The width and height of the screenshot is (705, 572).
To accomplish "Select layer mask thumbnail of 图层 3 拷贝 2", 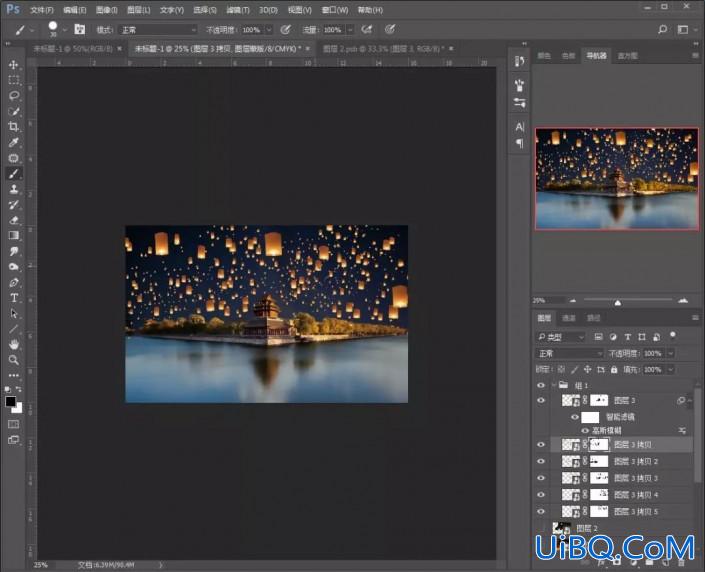I will (599, 461).
